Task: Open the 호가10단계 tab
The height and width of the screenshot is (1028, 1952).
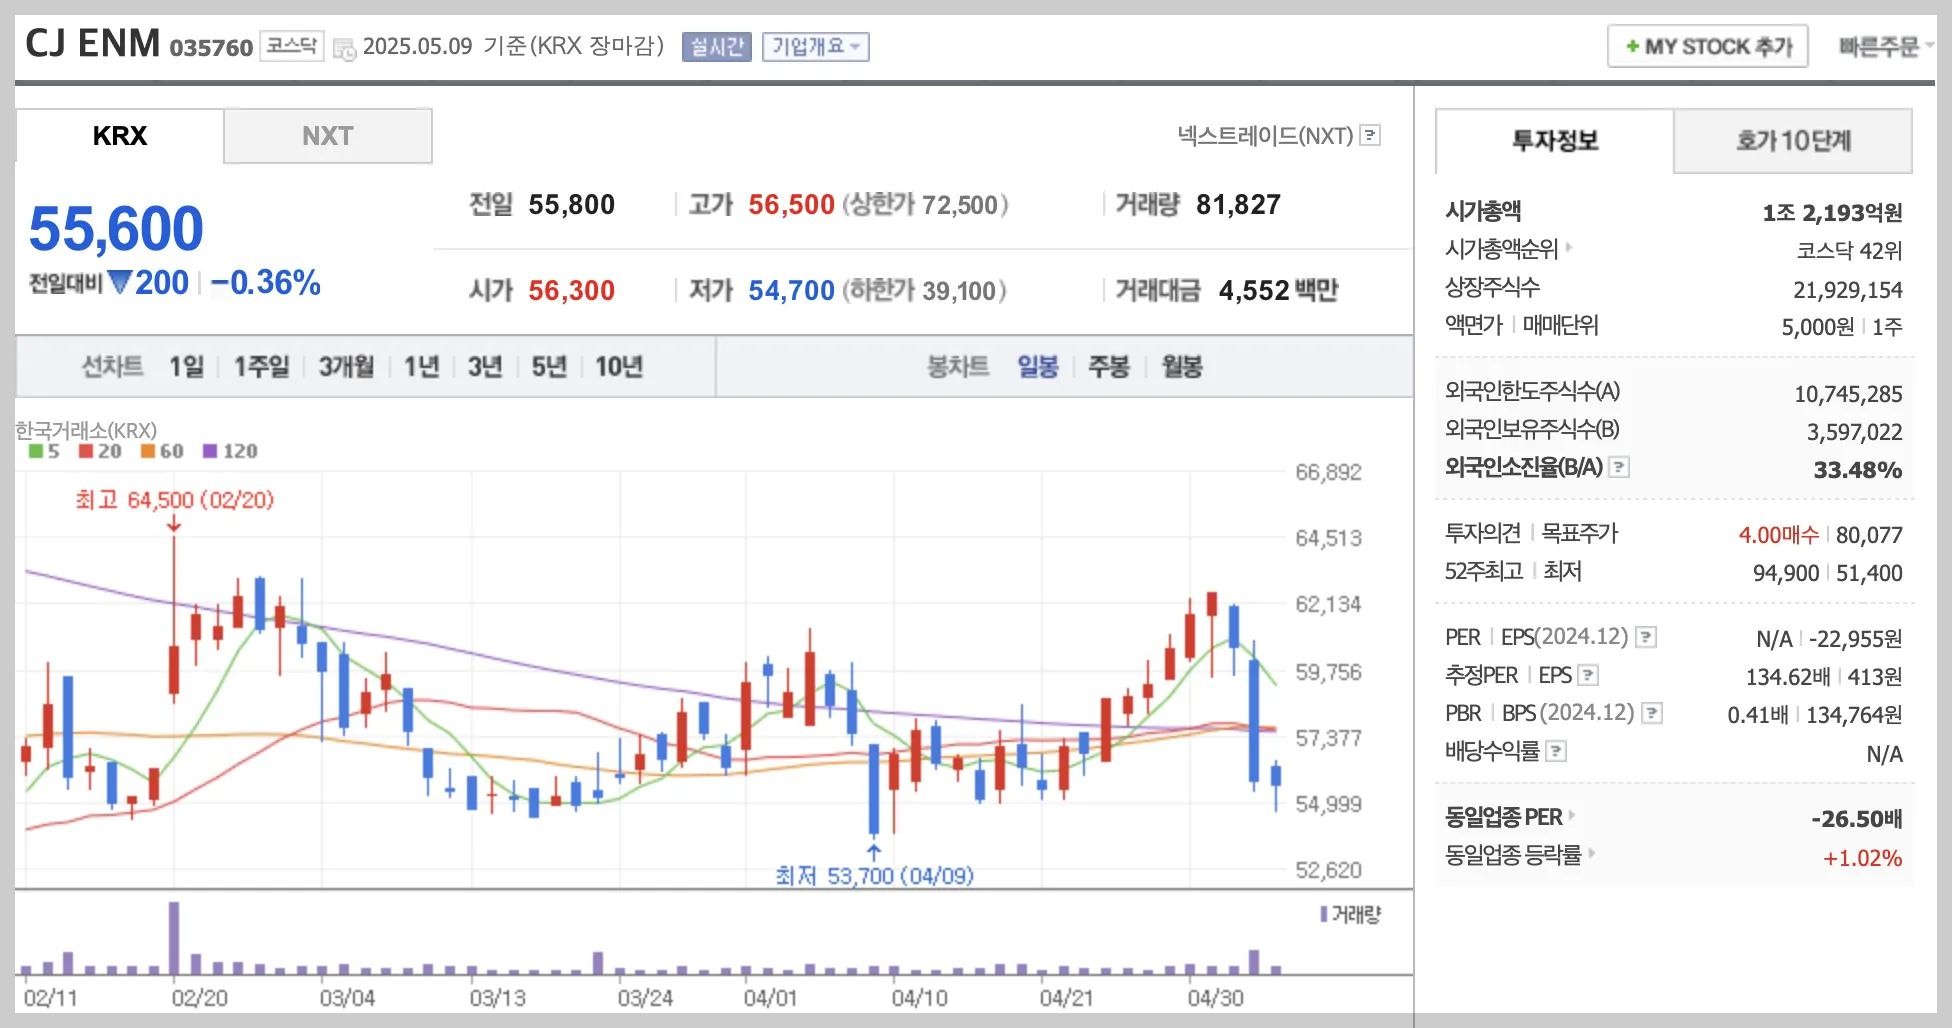Action: point(1793,141)
